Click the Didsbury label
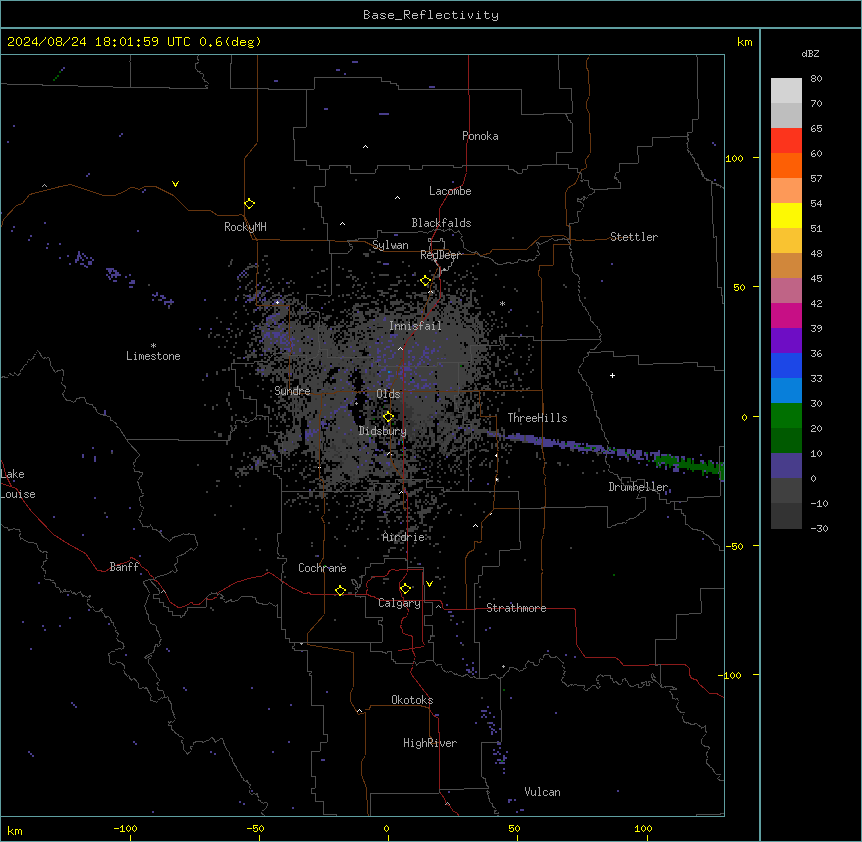862x842 pixels. coord(383,431)
